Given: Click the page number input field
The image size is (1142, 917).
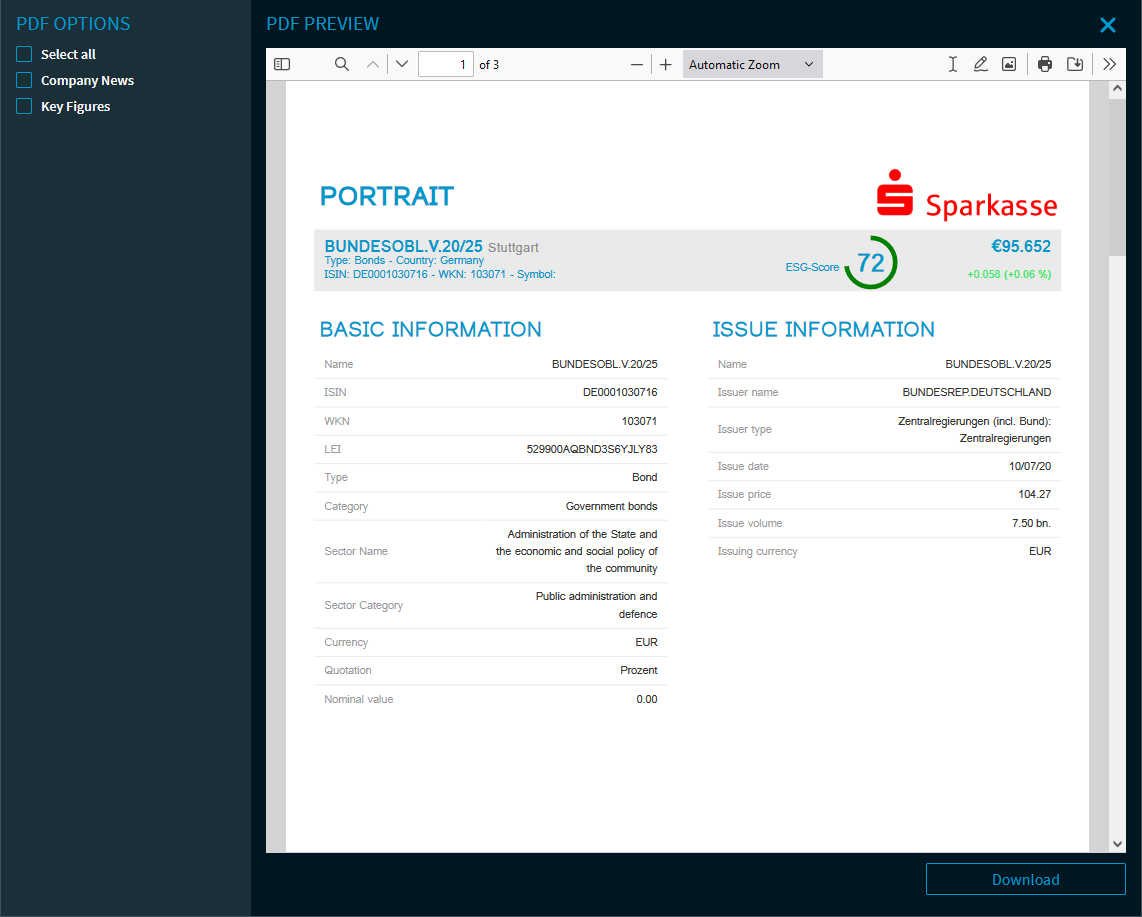Looking at the screenshot, I should point(445,64).
